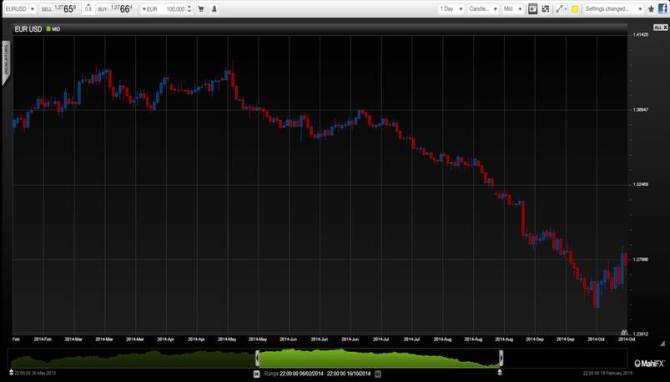670x382 pixels.
Task: Click the price axis label 1.41425
Action: [640, 35]
